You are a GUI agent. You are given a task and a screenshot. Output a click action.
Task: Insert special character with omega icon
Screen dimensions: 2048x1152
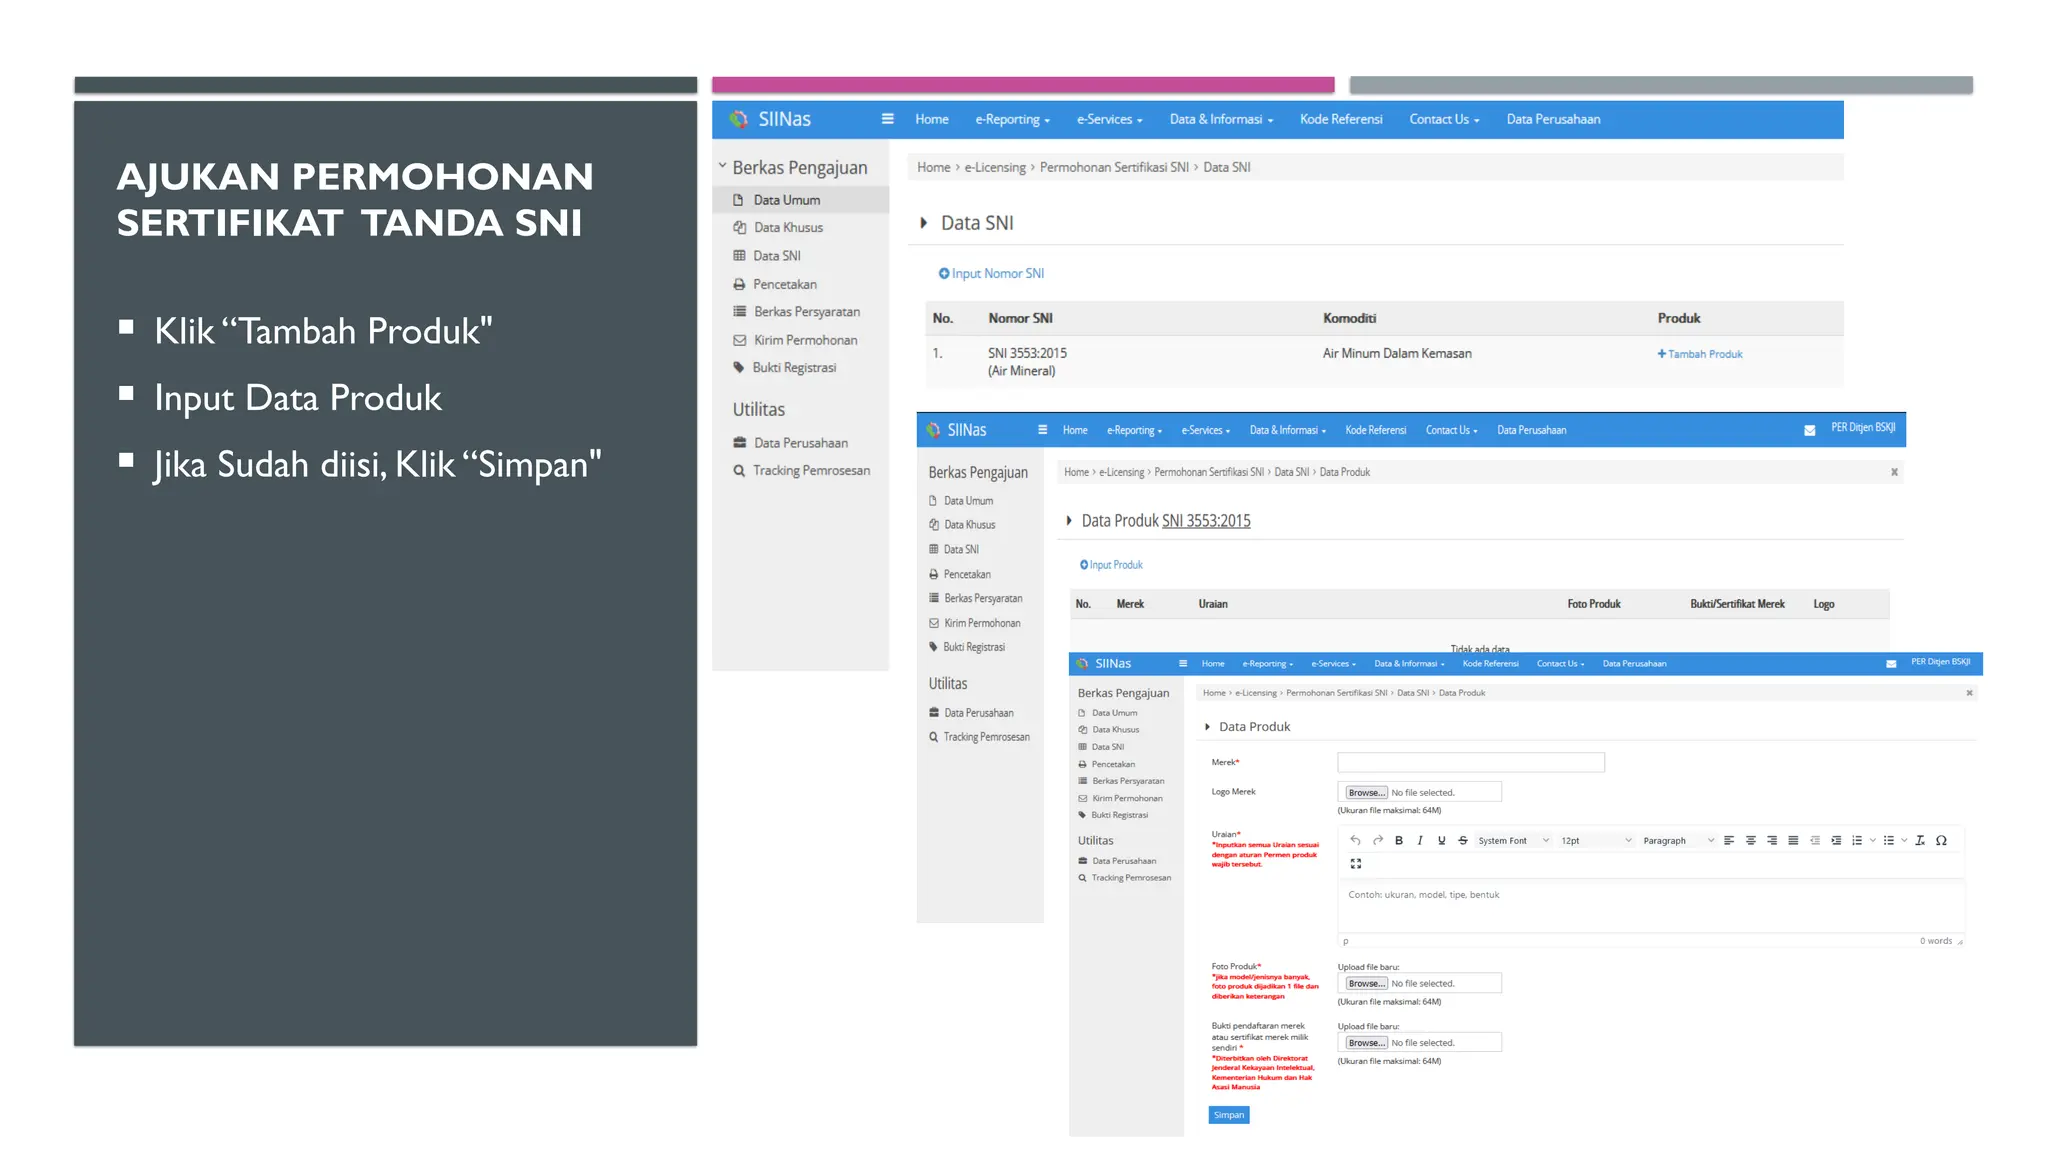pos(1941,840)
